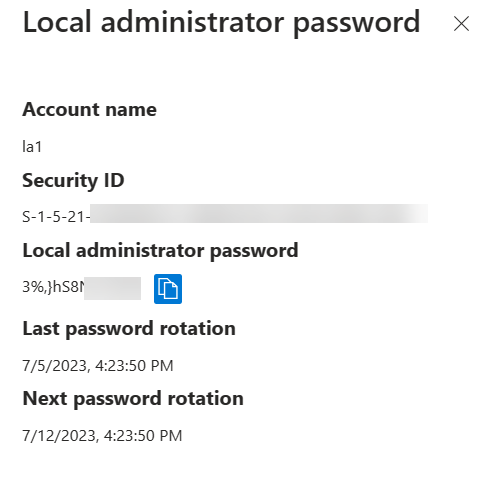Select the 'Last password rotation' heading
This screenshot has width=503, height=499.
129,329
